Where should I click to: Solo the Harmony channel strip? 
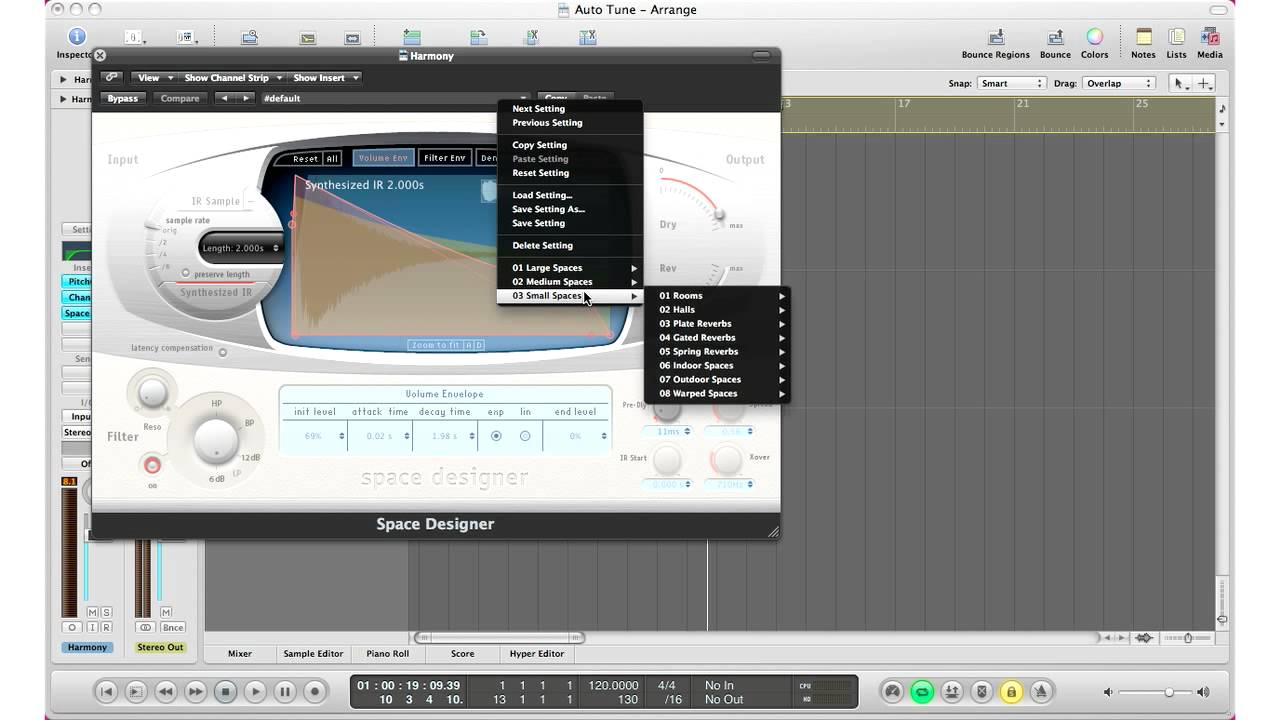[106, 612]
